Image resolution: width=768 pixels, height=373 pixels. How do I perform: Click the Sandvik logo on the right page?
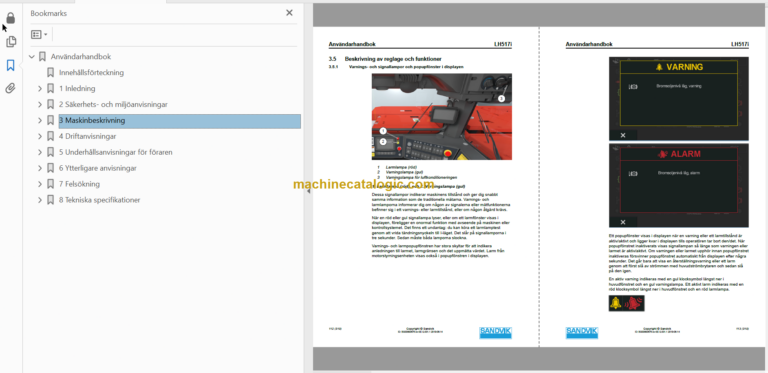pyautogui.click(x=581, y=332)
